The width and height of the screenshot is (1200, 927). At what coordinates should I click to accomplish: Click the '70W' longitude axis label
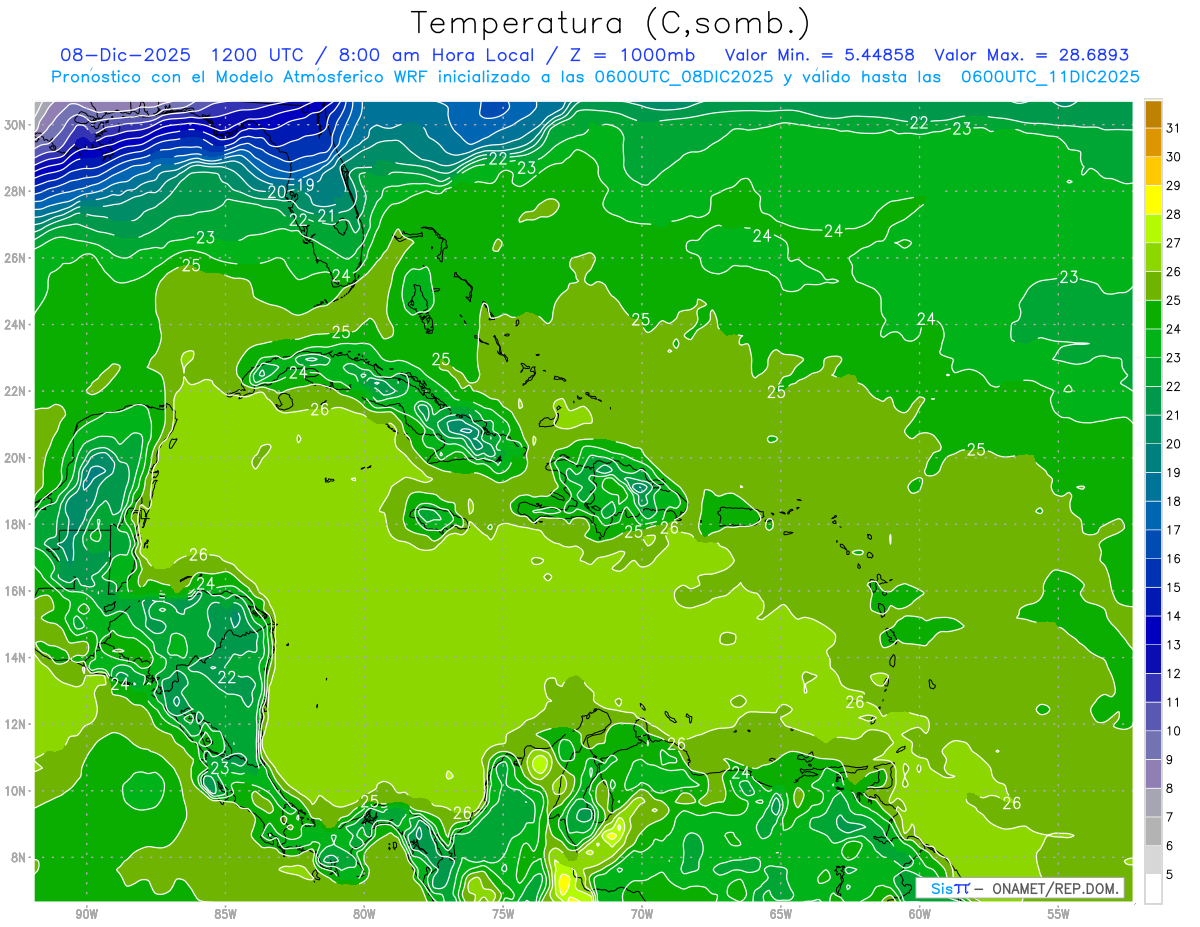642,914
